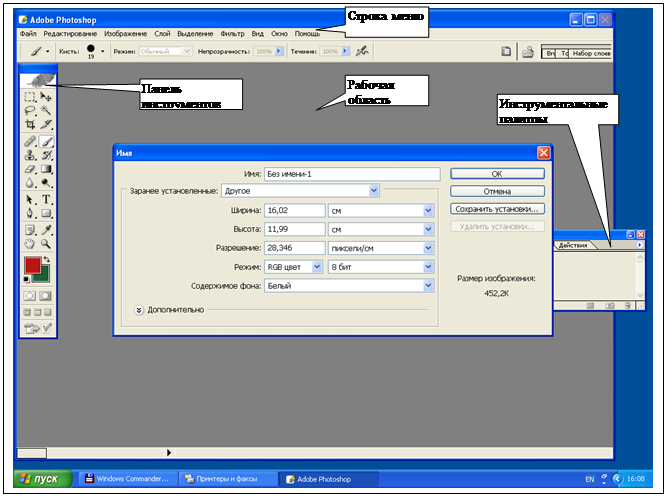Select the Gradient tool
Screen dimensions: 666x497
click(x=46, y=169)
